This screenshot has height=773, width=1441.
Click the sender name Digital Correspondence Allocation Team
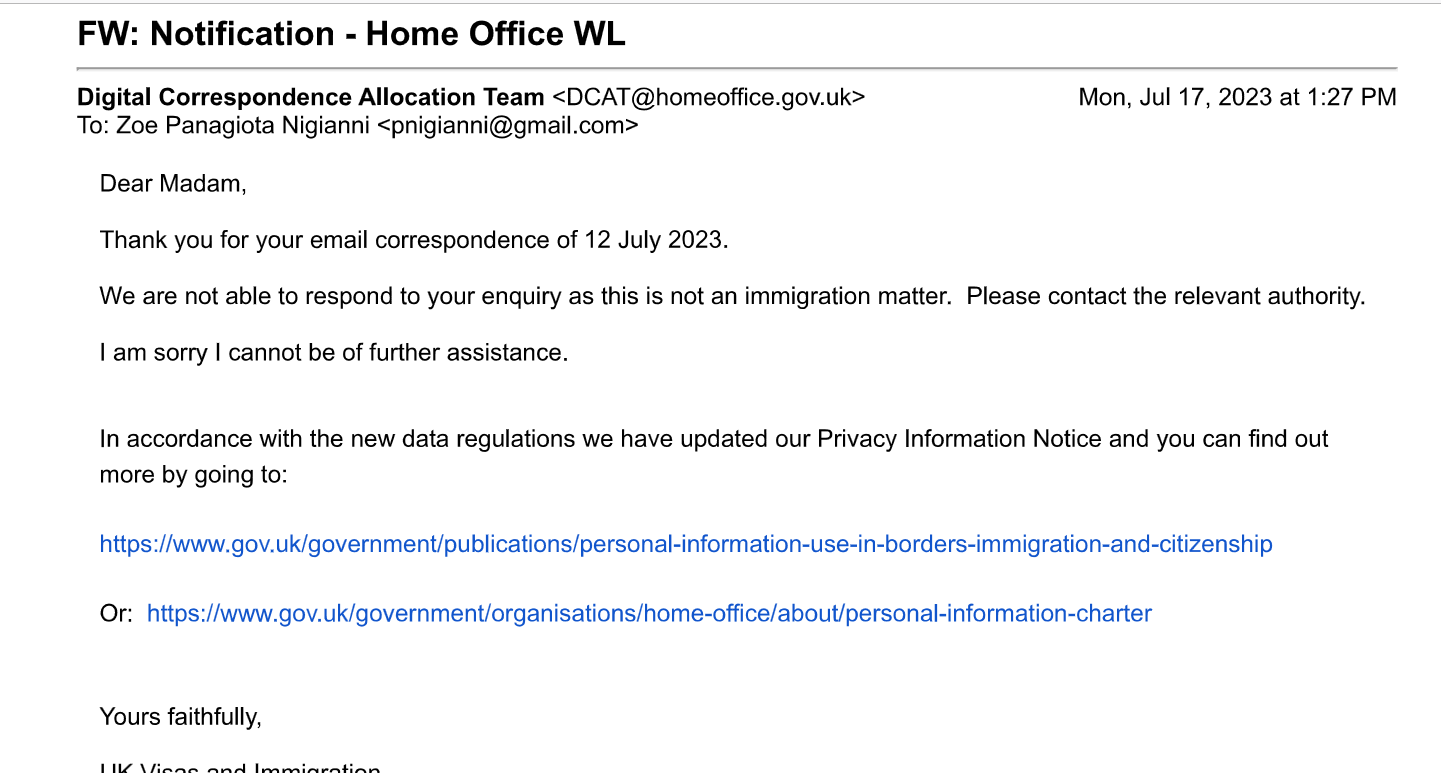[311, 97]
